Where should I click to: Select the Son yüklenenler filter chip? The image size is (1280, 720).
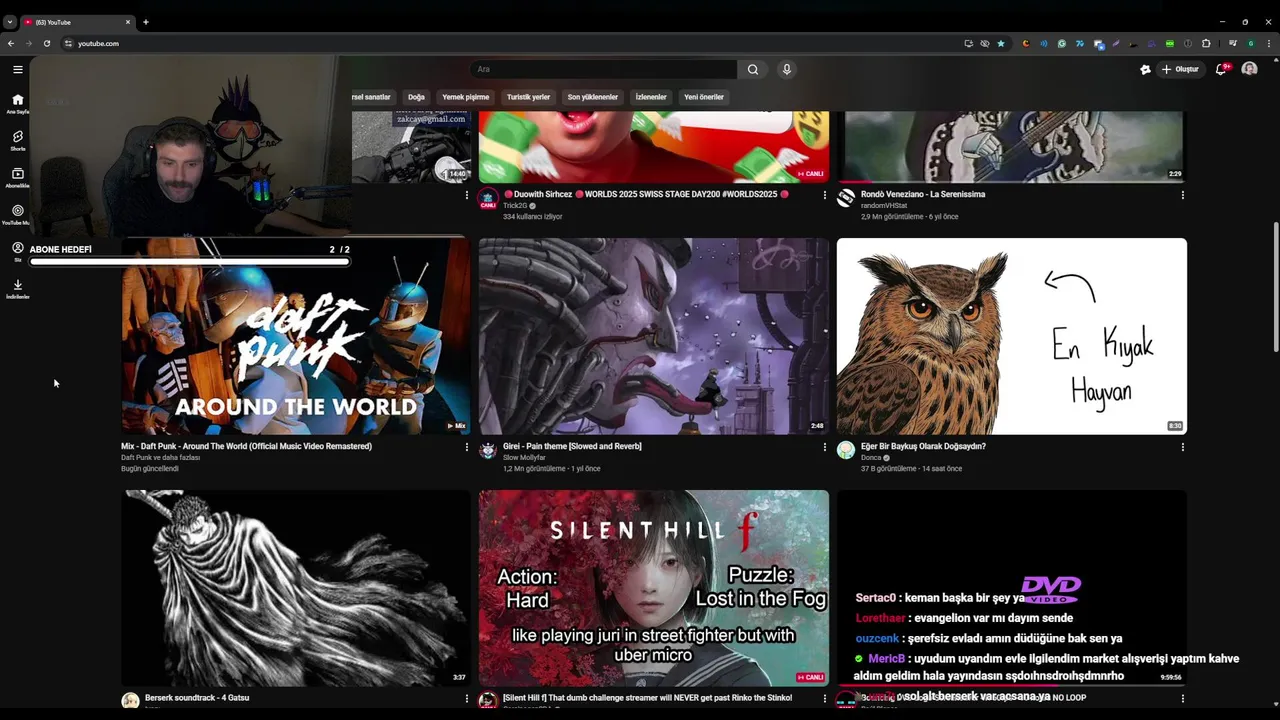(x=593, y=97)
